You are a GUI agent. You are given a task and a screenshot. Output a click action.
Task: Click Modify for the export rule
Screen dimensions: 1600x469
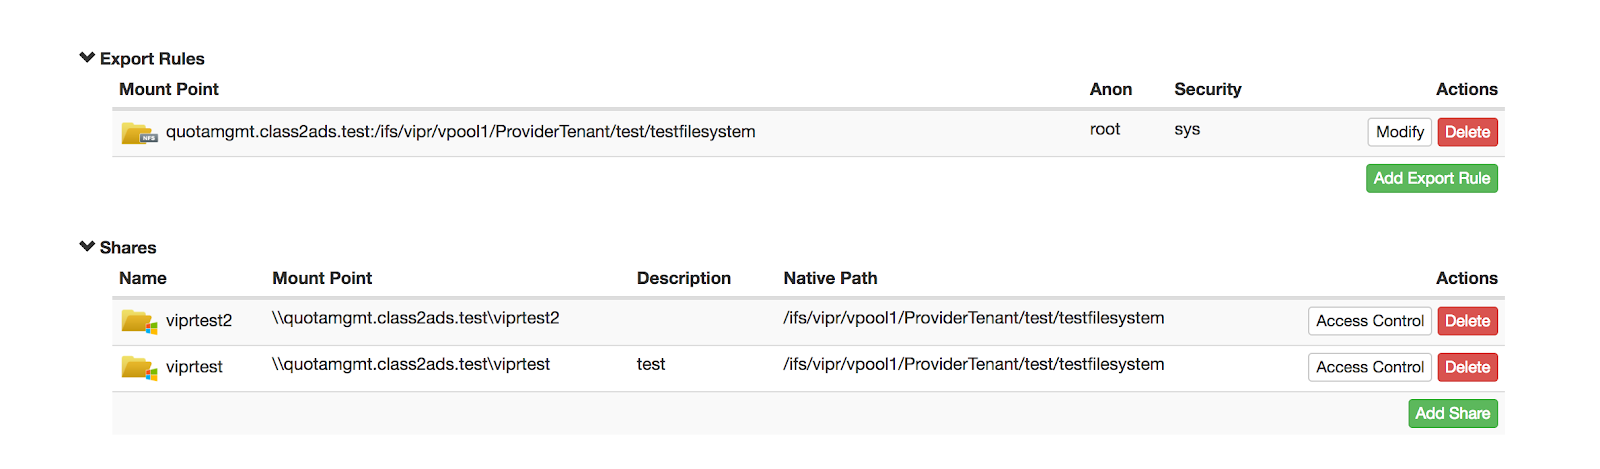click(1399, 132)
